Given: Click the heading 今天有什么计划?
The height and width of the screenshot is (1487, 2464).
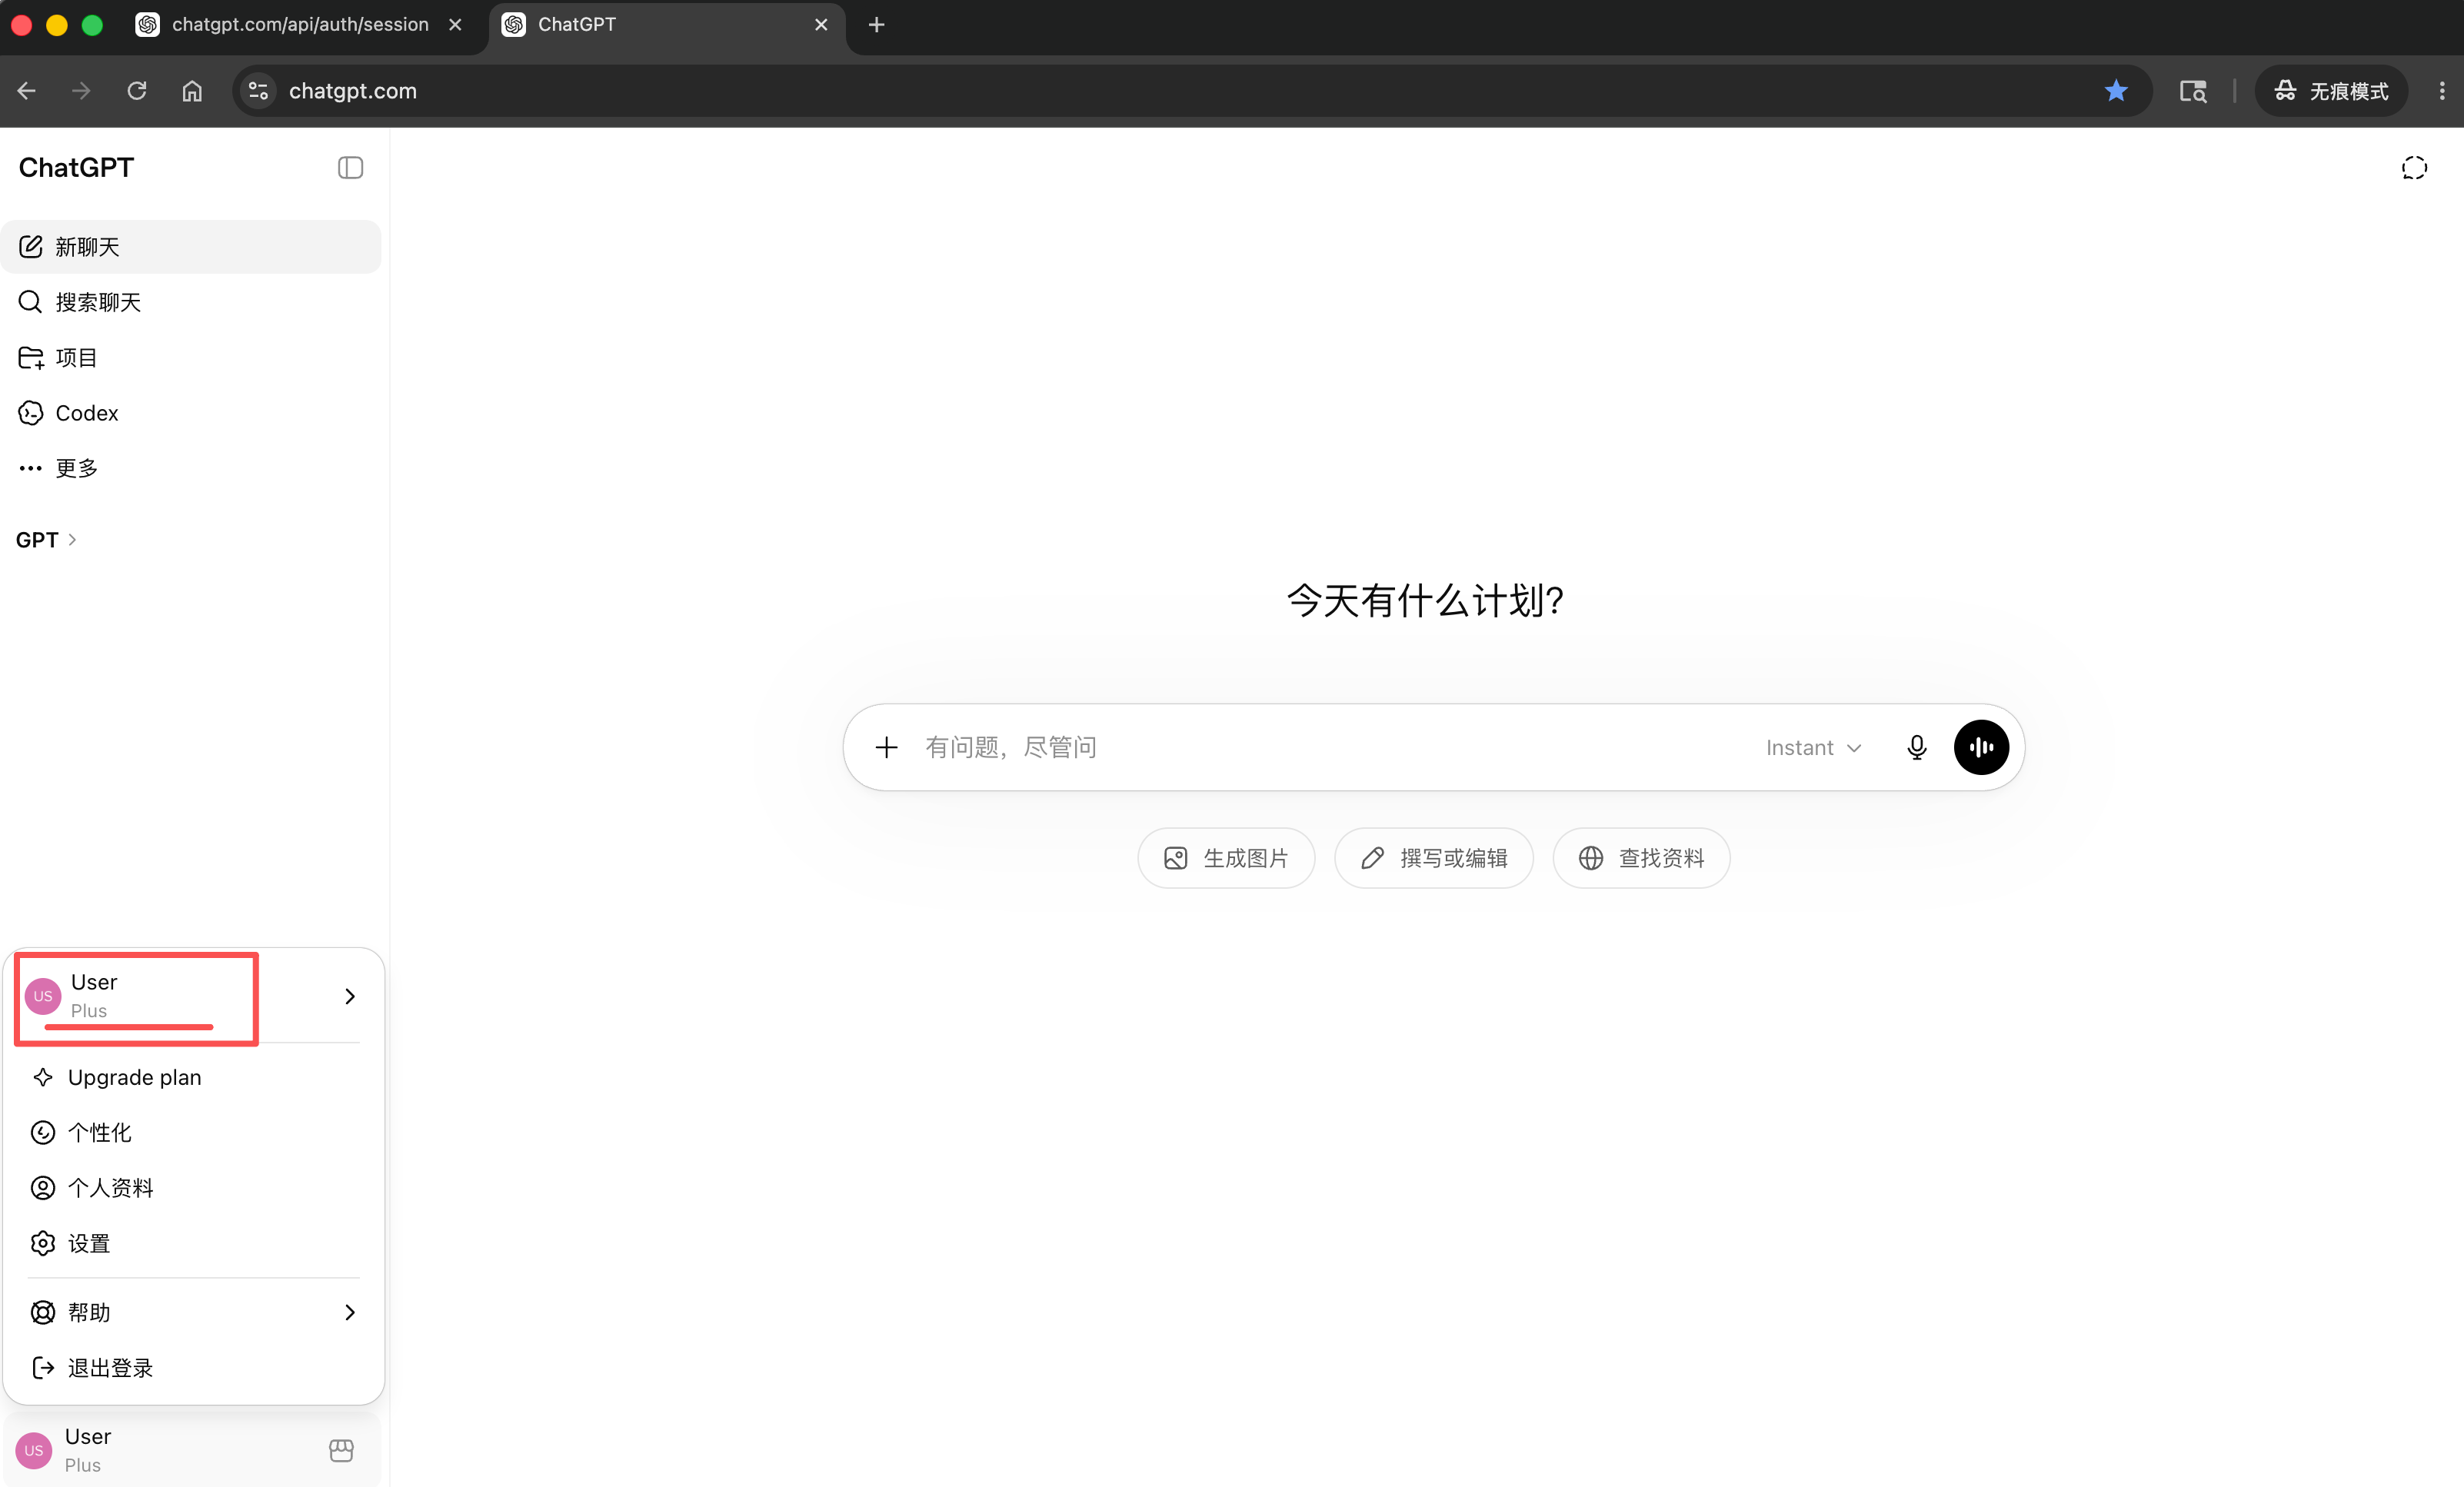Looking at the screenshot, I should (x=1425, y=601).
